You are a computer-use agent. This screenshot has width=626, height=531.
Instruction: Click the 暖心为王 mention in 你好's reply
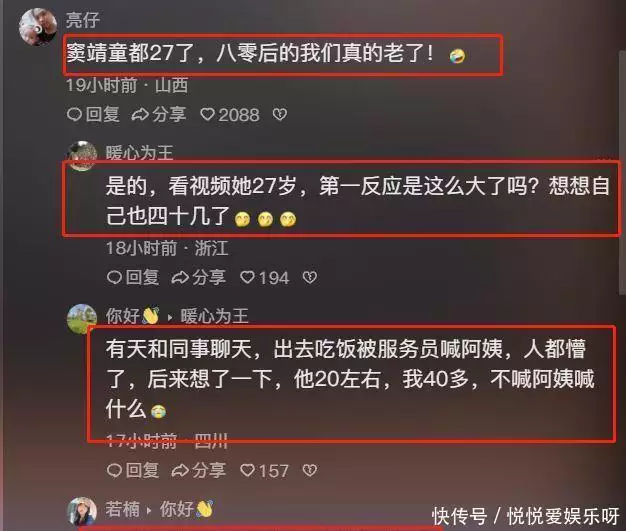215,316
